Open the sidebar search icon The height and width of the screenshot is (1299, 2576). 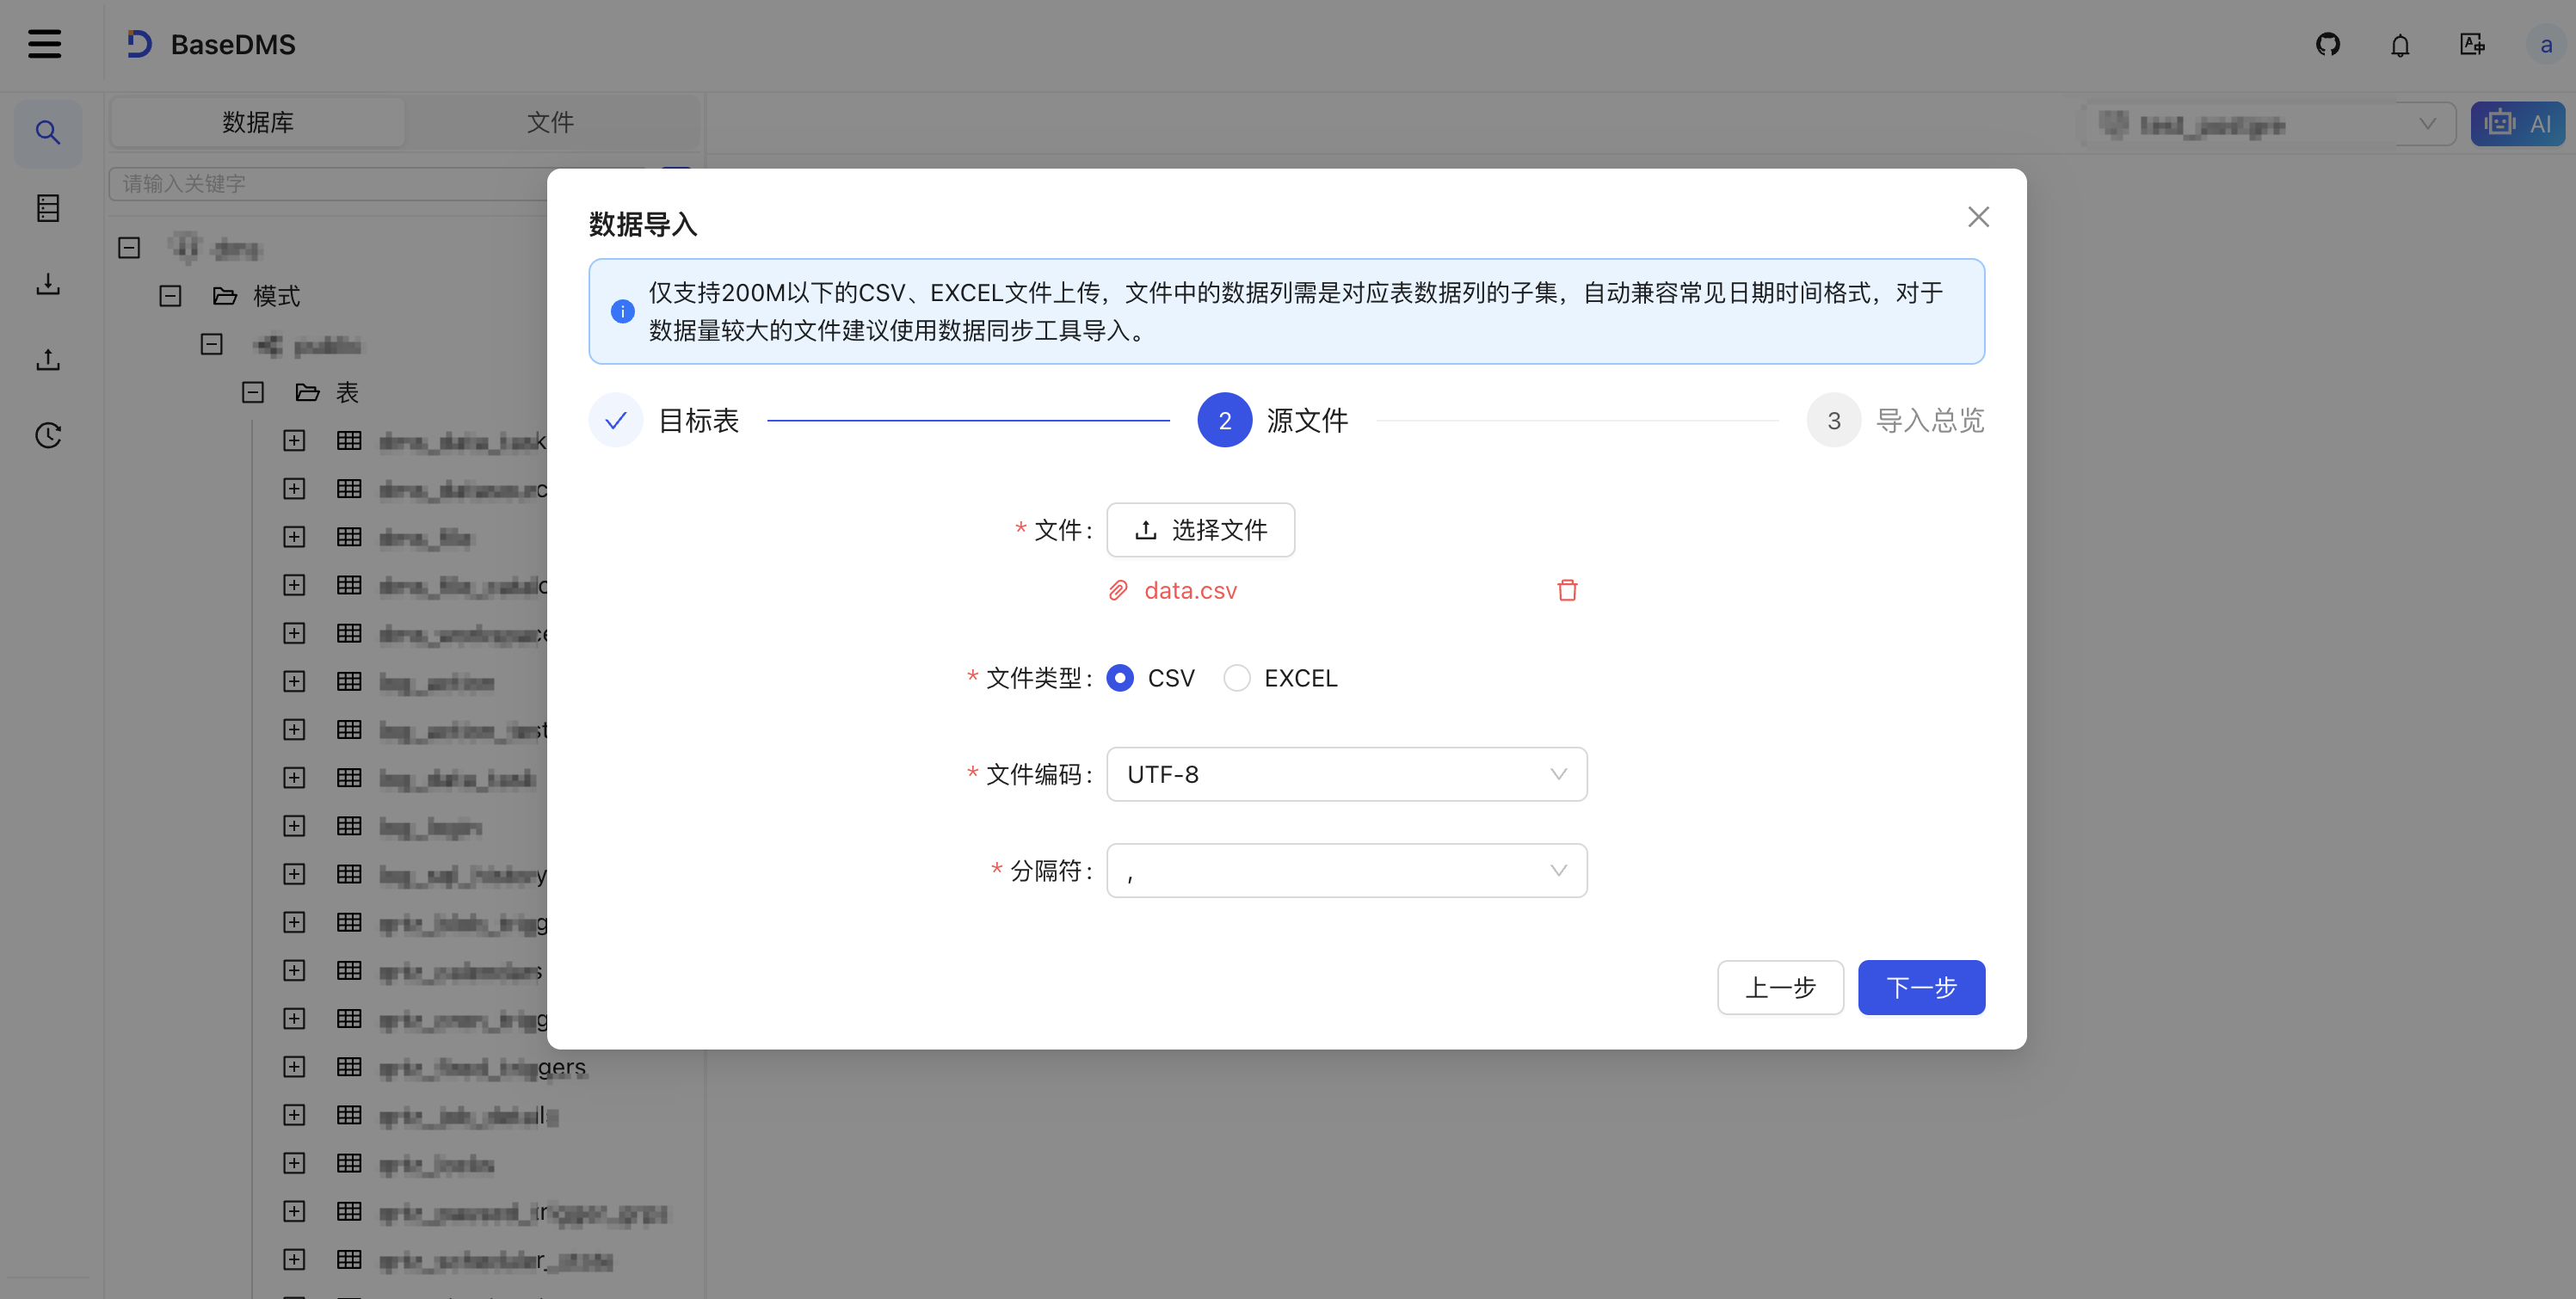tap(47, 132)
